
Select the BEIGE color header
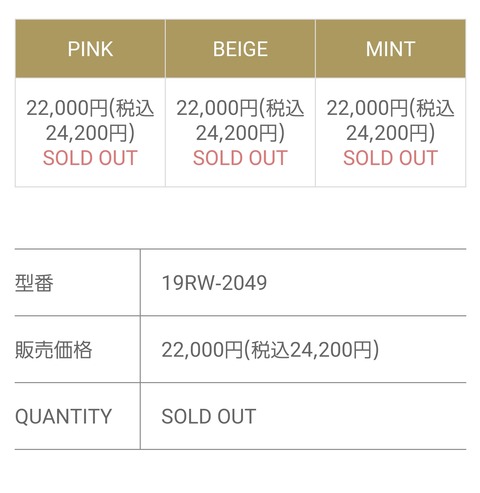[x=240, y=49]
